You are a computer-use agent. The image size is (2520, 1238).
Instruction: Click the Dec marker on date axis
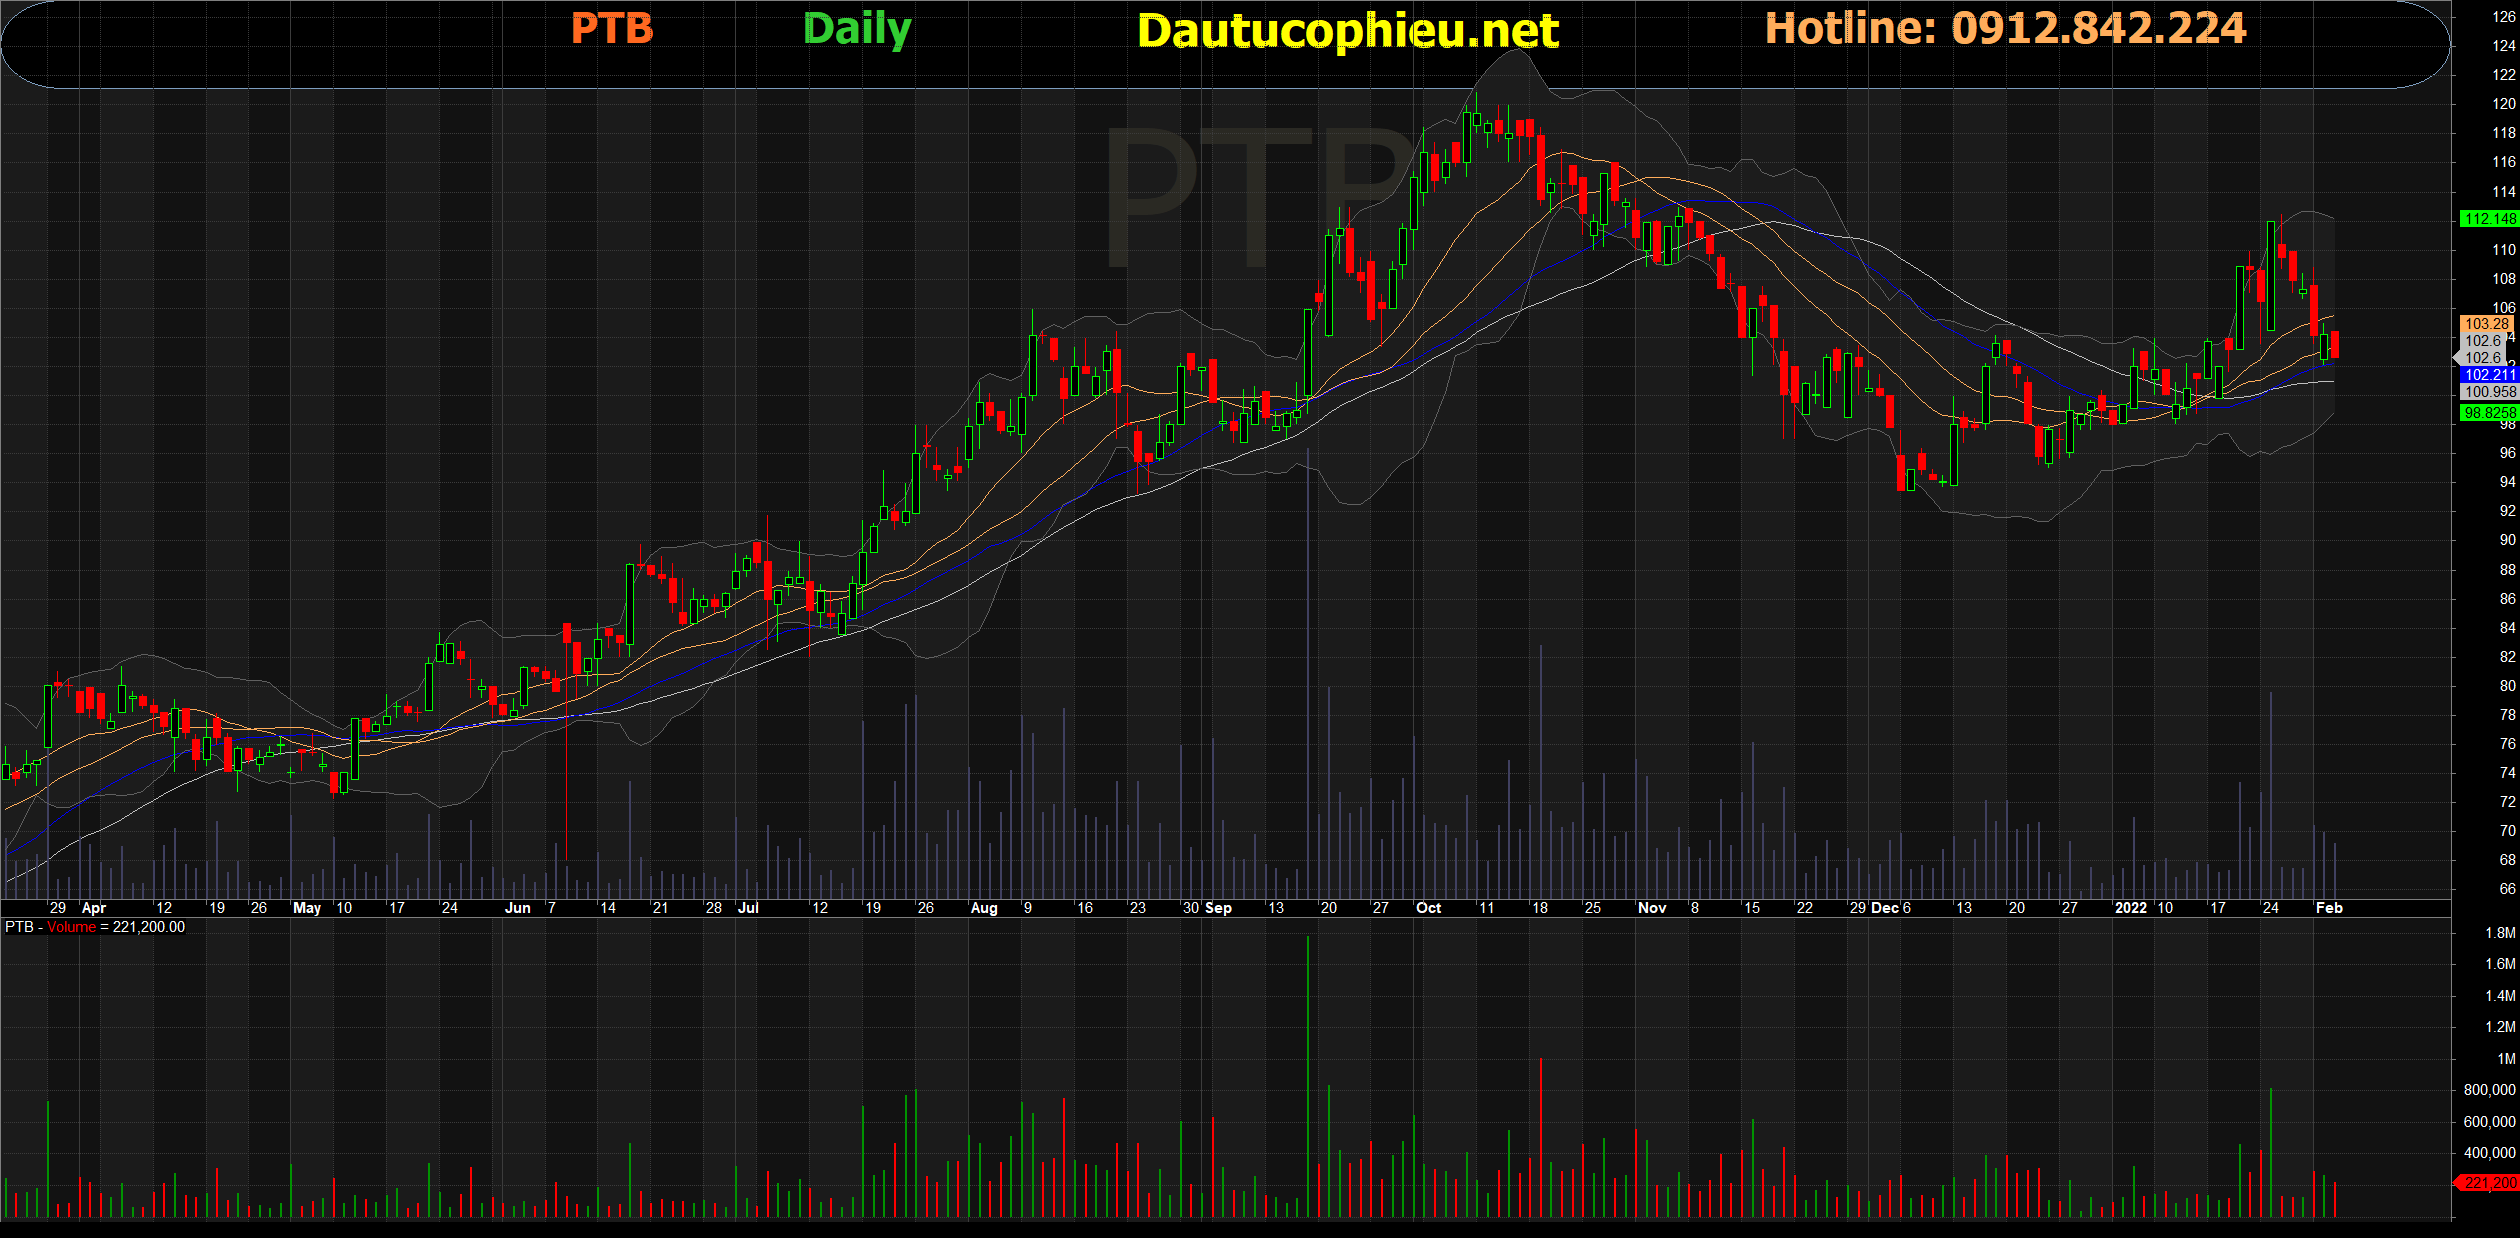[x=1884, y=908]
